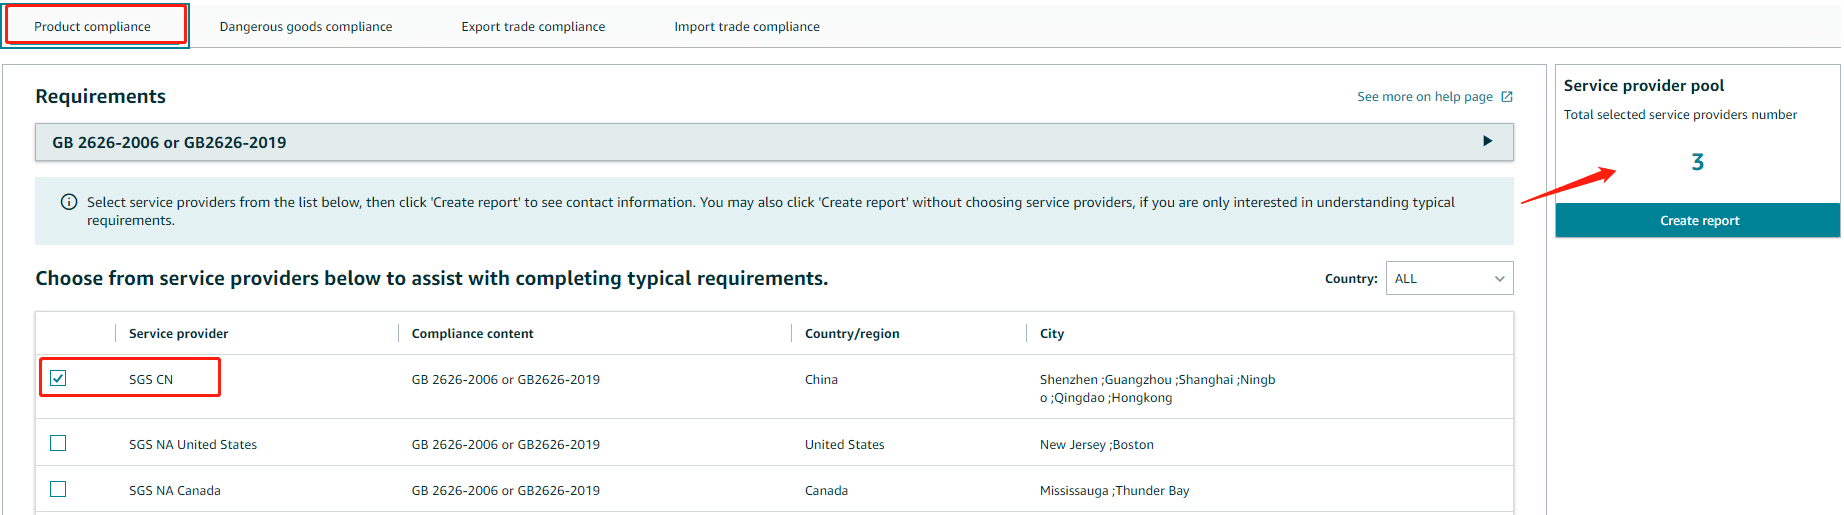
Task: Click the 'New Jersey ;Boston' city cell
Action: 1096,445
